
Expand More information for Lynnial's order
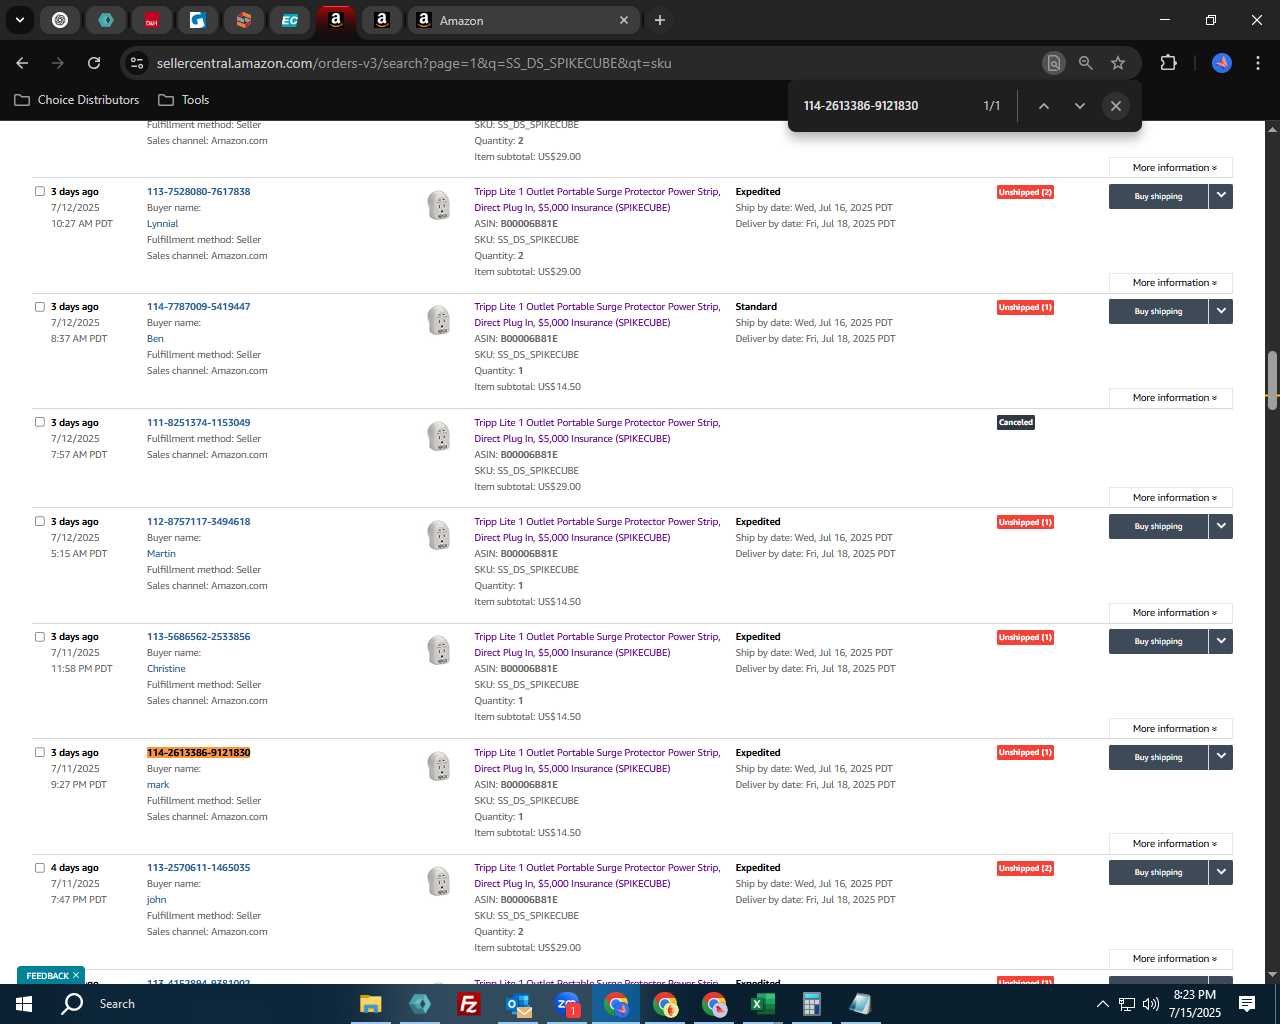coord(1170,283)
